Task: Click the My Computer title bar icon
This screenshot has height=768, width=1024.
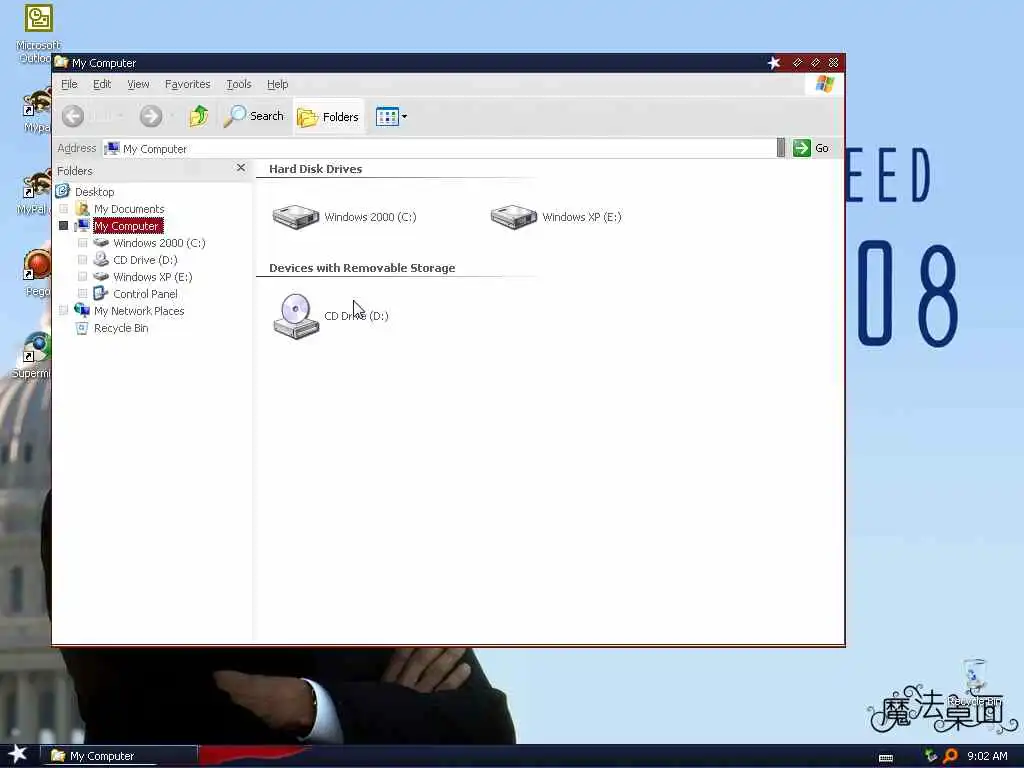Action: point(61,62)
